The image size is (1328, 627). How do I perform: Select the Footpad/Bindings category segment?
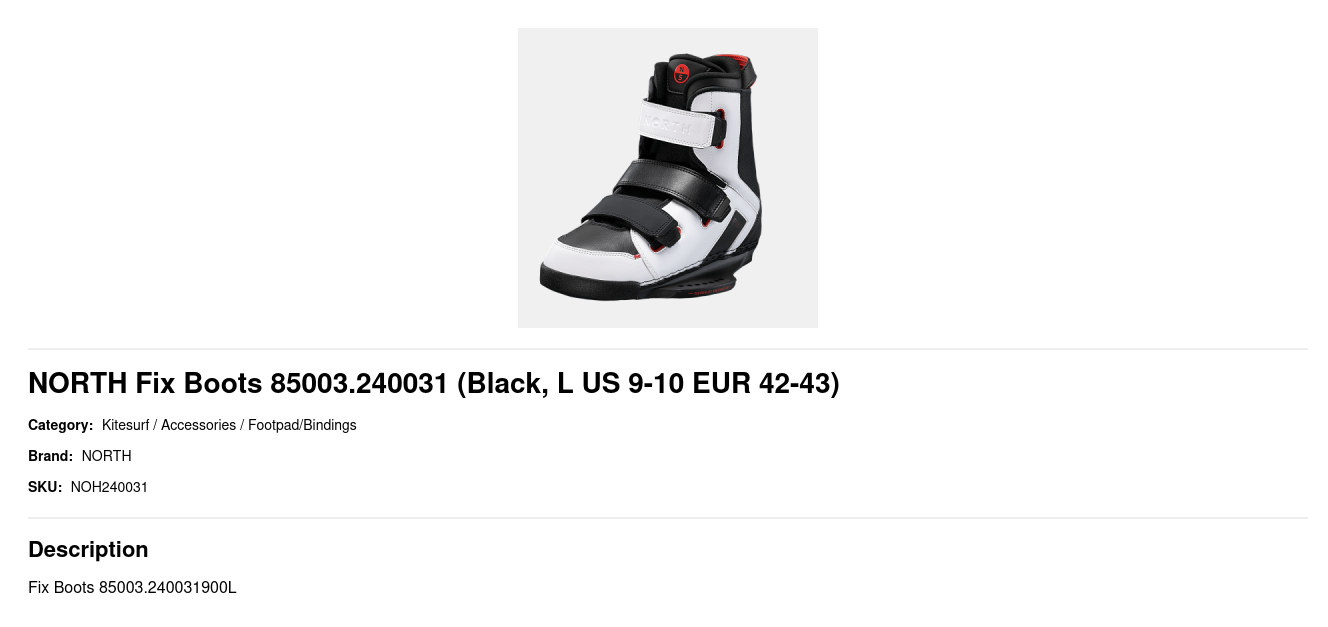pyautogui.click(x=302, y=425)
